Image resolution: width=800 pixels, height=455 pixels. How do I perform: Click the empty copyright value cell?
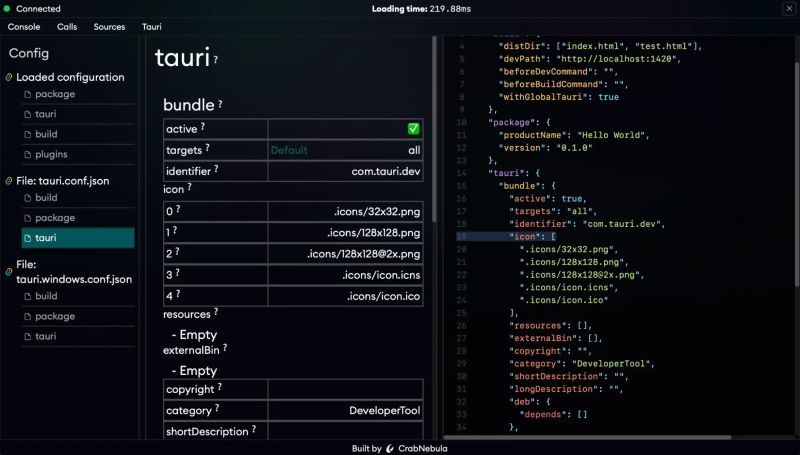point(345,389)
